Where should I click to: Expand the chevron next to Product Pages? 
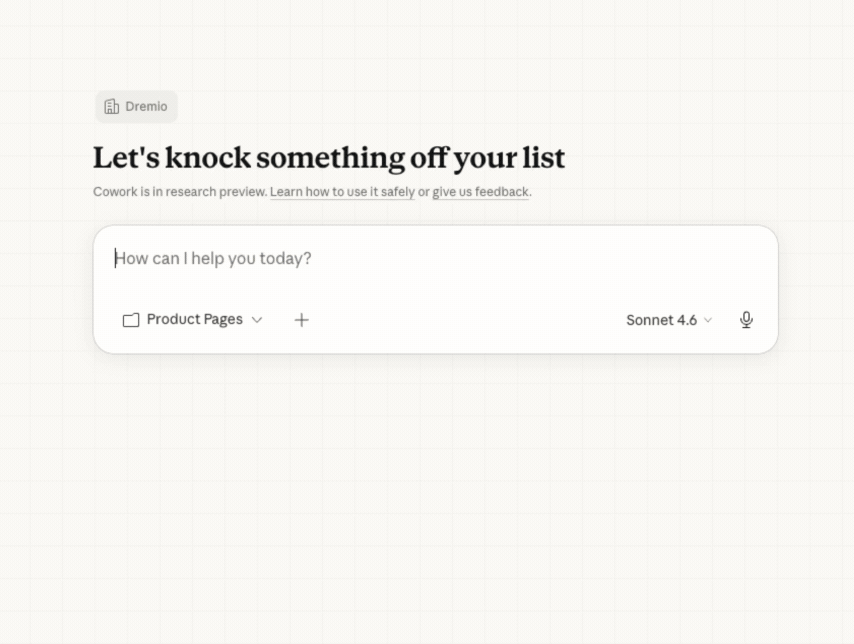pyautogui.click(x=257, y=320)
